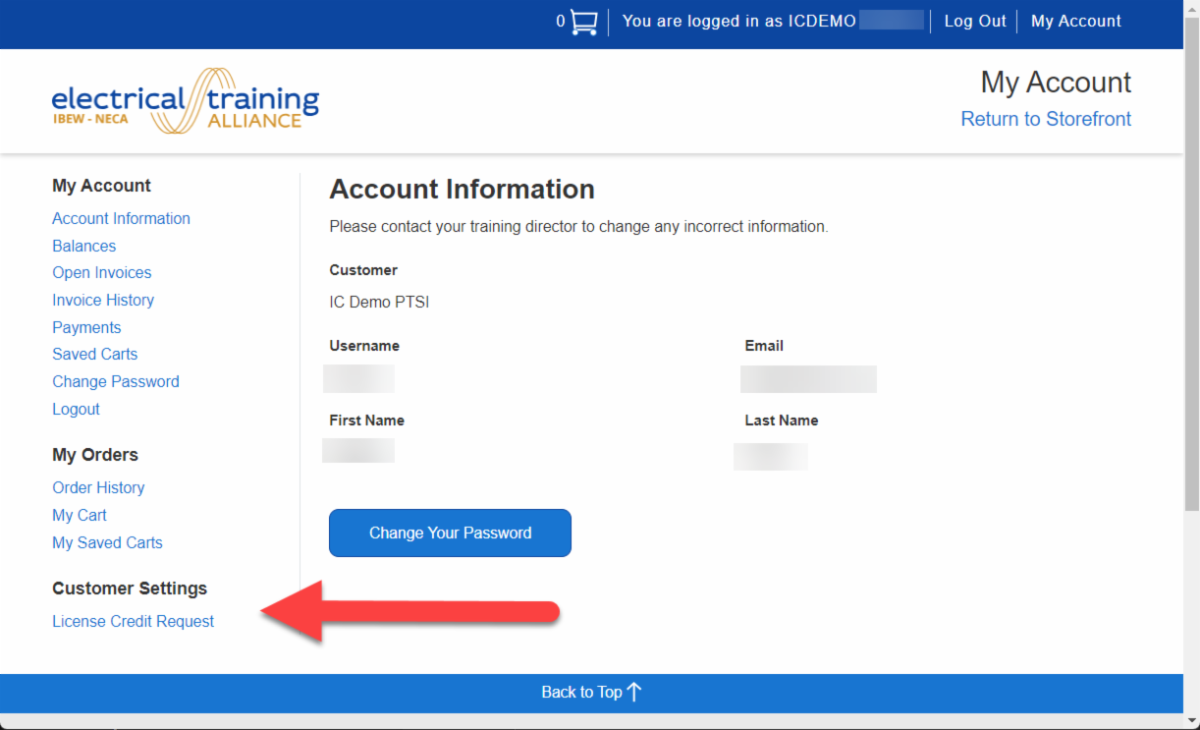Open the Open Invoices page
Viewport: 1200px width, 730px height.
click(x=101, y=272)
